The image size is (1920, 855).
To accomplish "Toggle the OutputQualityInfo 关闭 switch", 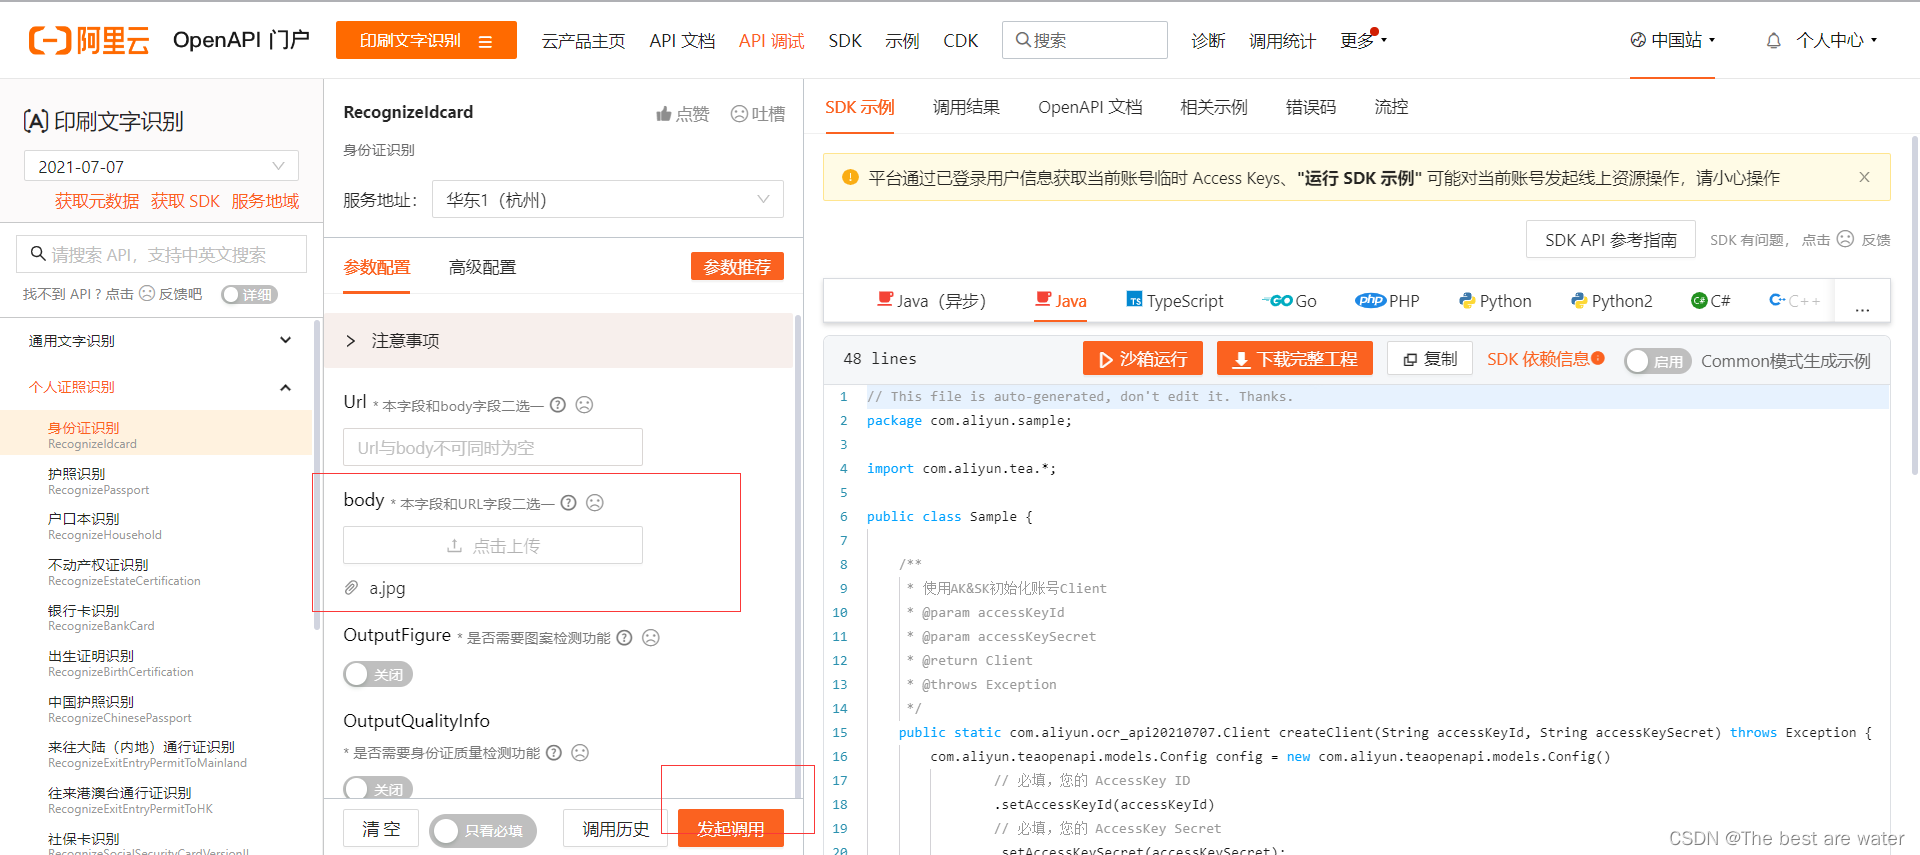I will tap(377, 788).
